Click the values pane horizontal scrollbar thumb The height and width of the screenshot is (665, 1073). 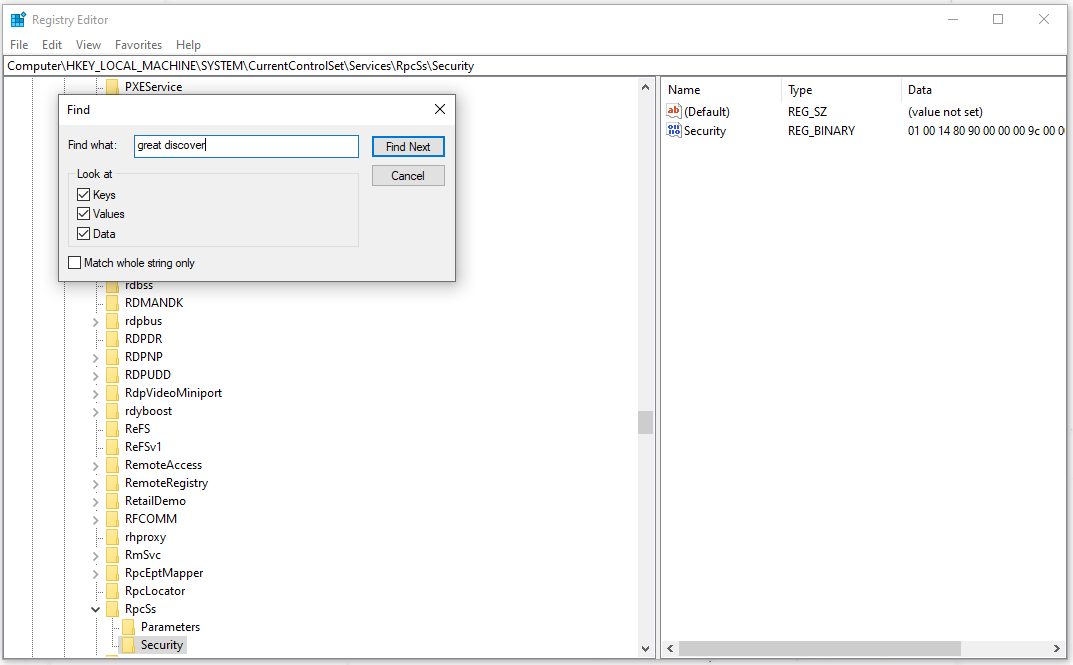point(820,648)
